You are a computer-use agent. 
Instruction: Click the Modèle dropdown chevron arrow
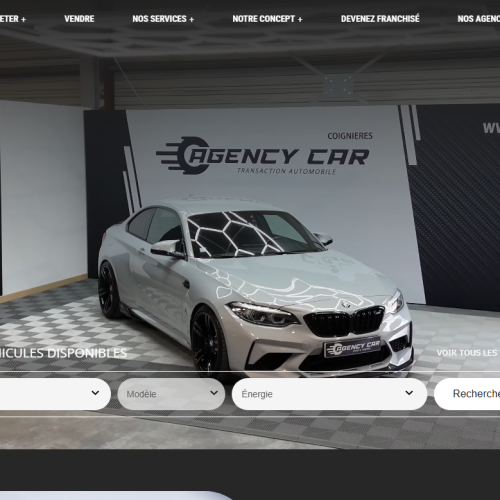(x=214, y=393)
